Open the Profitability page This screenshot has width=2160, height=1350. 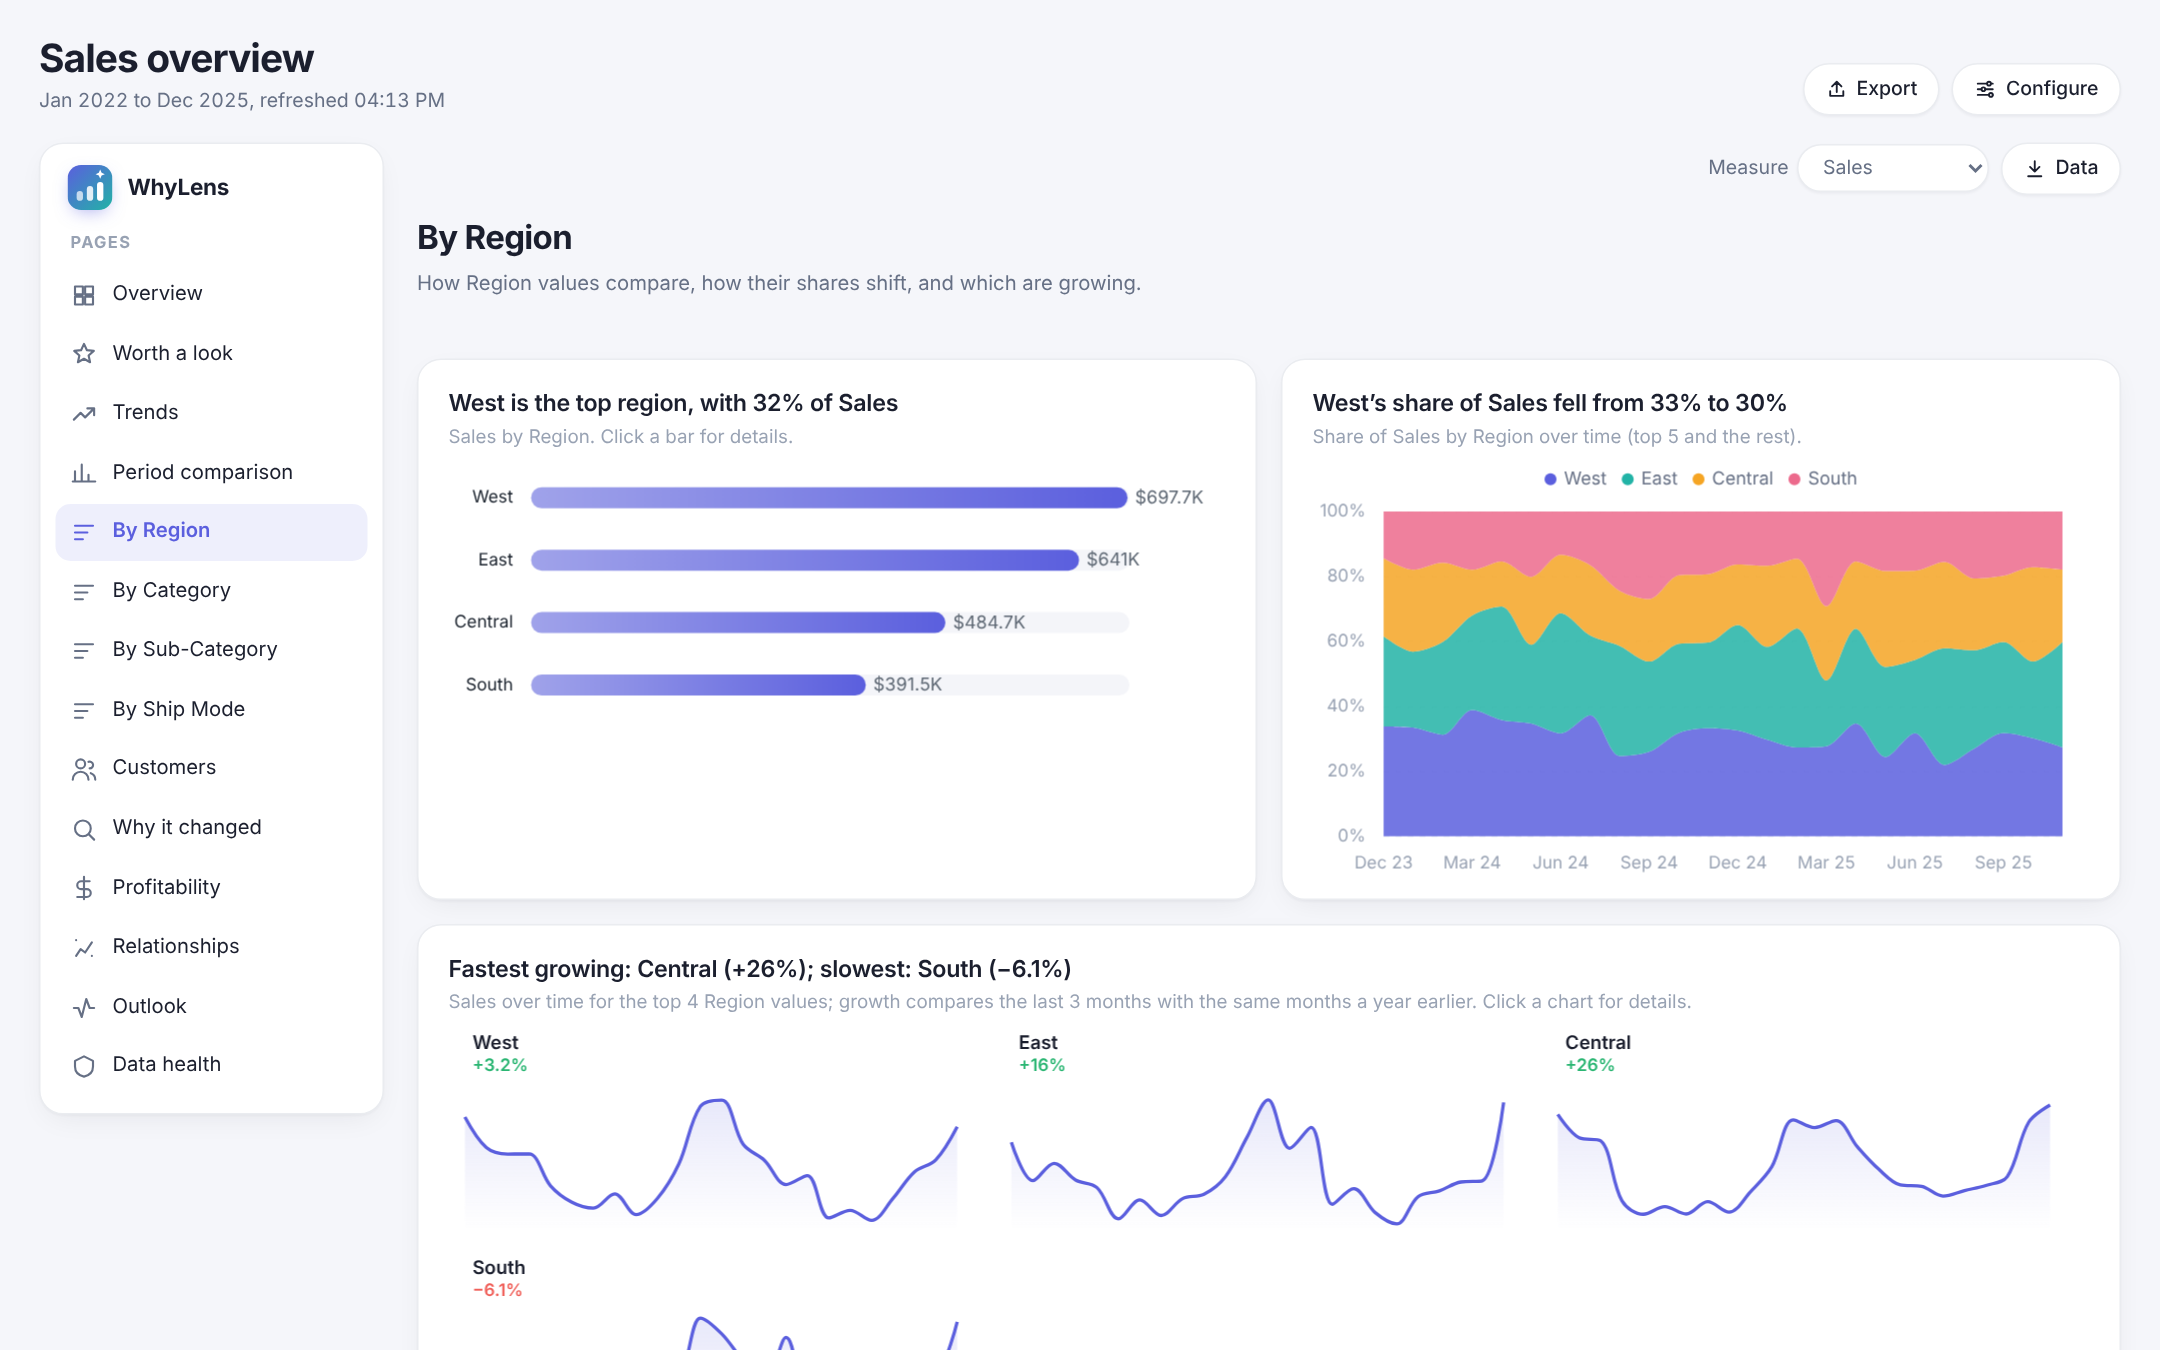[x=211, y=887]
